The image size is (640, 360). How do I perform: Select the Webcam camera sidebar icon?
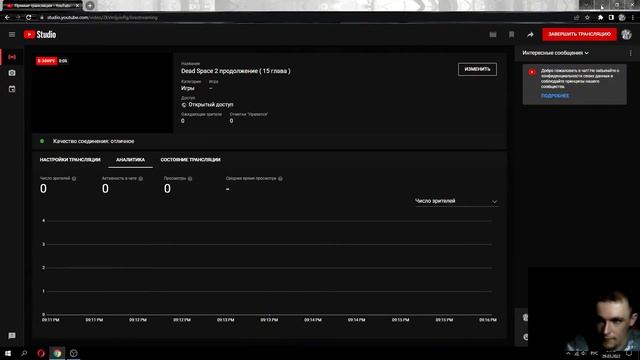click(x=12, y=73)
